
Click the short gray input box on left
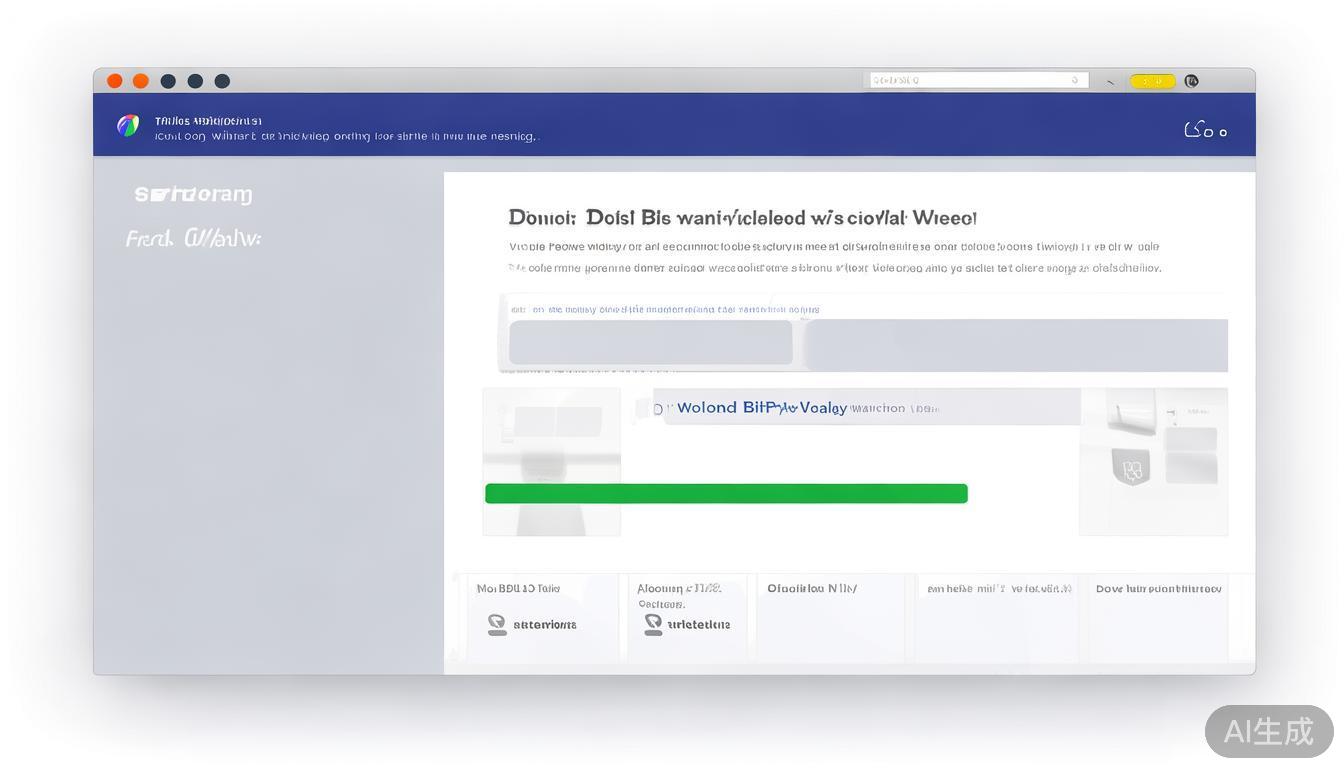(x=650, y=342)
